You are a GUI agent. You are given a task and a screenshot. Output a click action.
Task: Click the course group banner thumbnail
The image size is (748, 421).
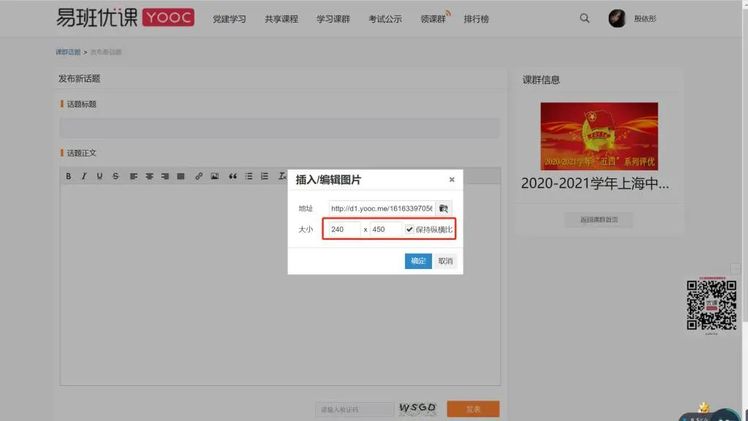tap(598, 136)
